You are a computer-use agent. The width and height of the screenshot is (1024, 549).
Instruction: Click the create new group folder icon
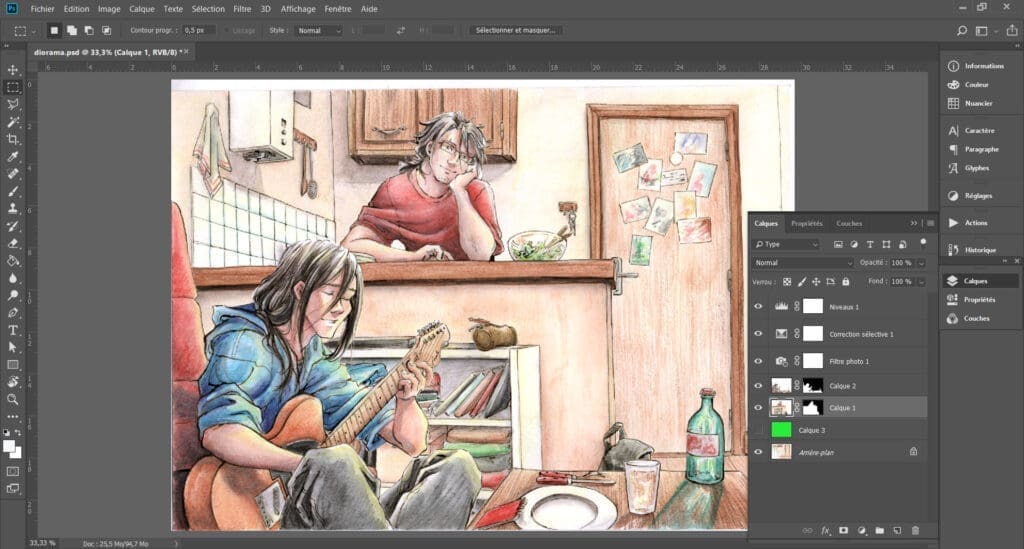click(880, 531)
